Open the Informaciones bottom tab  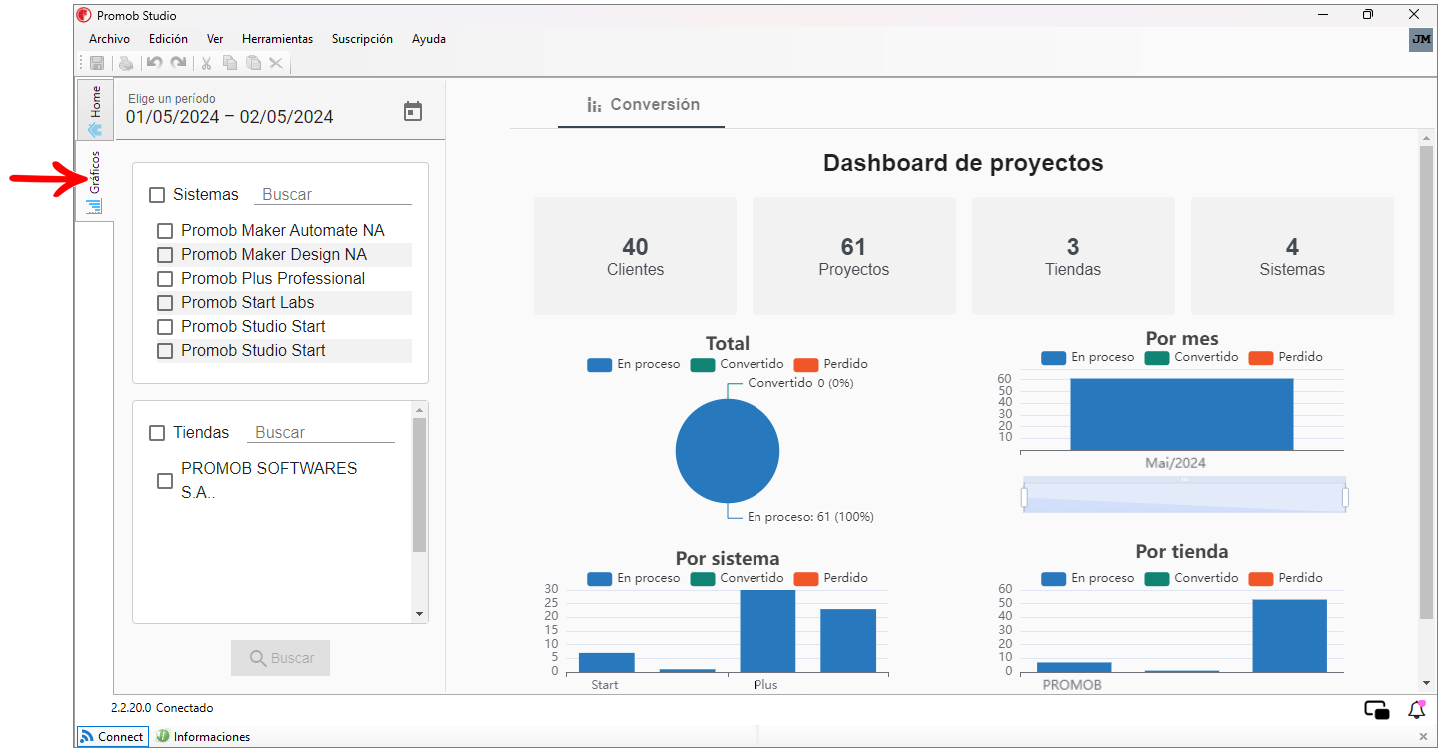[203, 737]
